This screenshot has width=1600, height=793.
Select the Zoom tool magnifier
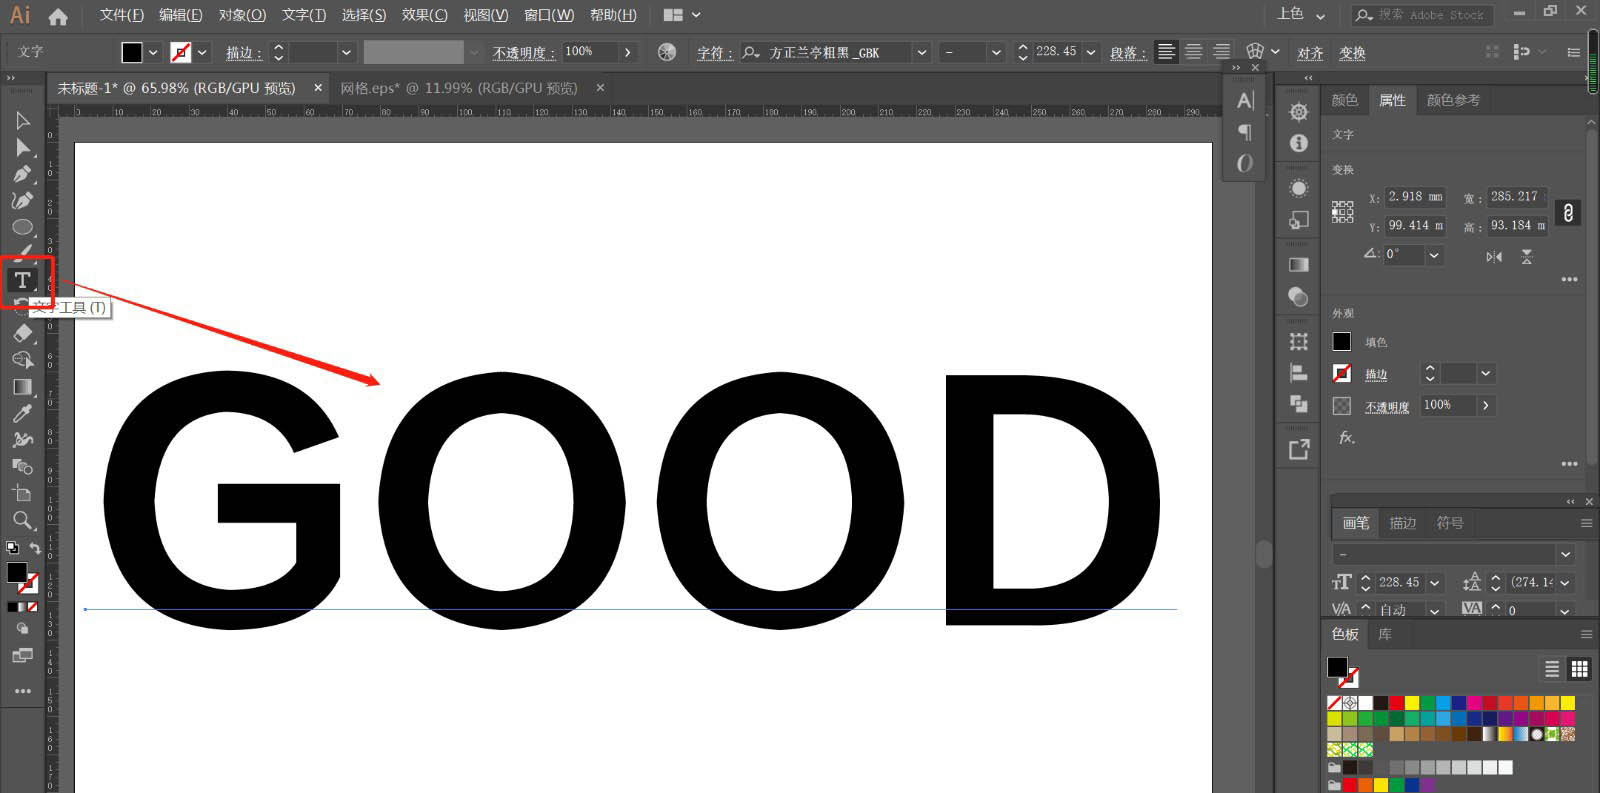22,520
